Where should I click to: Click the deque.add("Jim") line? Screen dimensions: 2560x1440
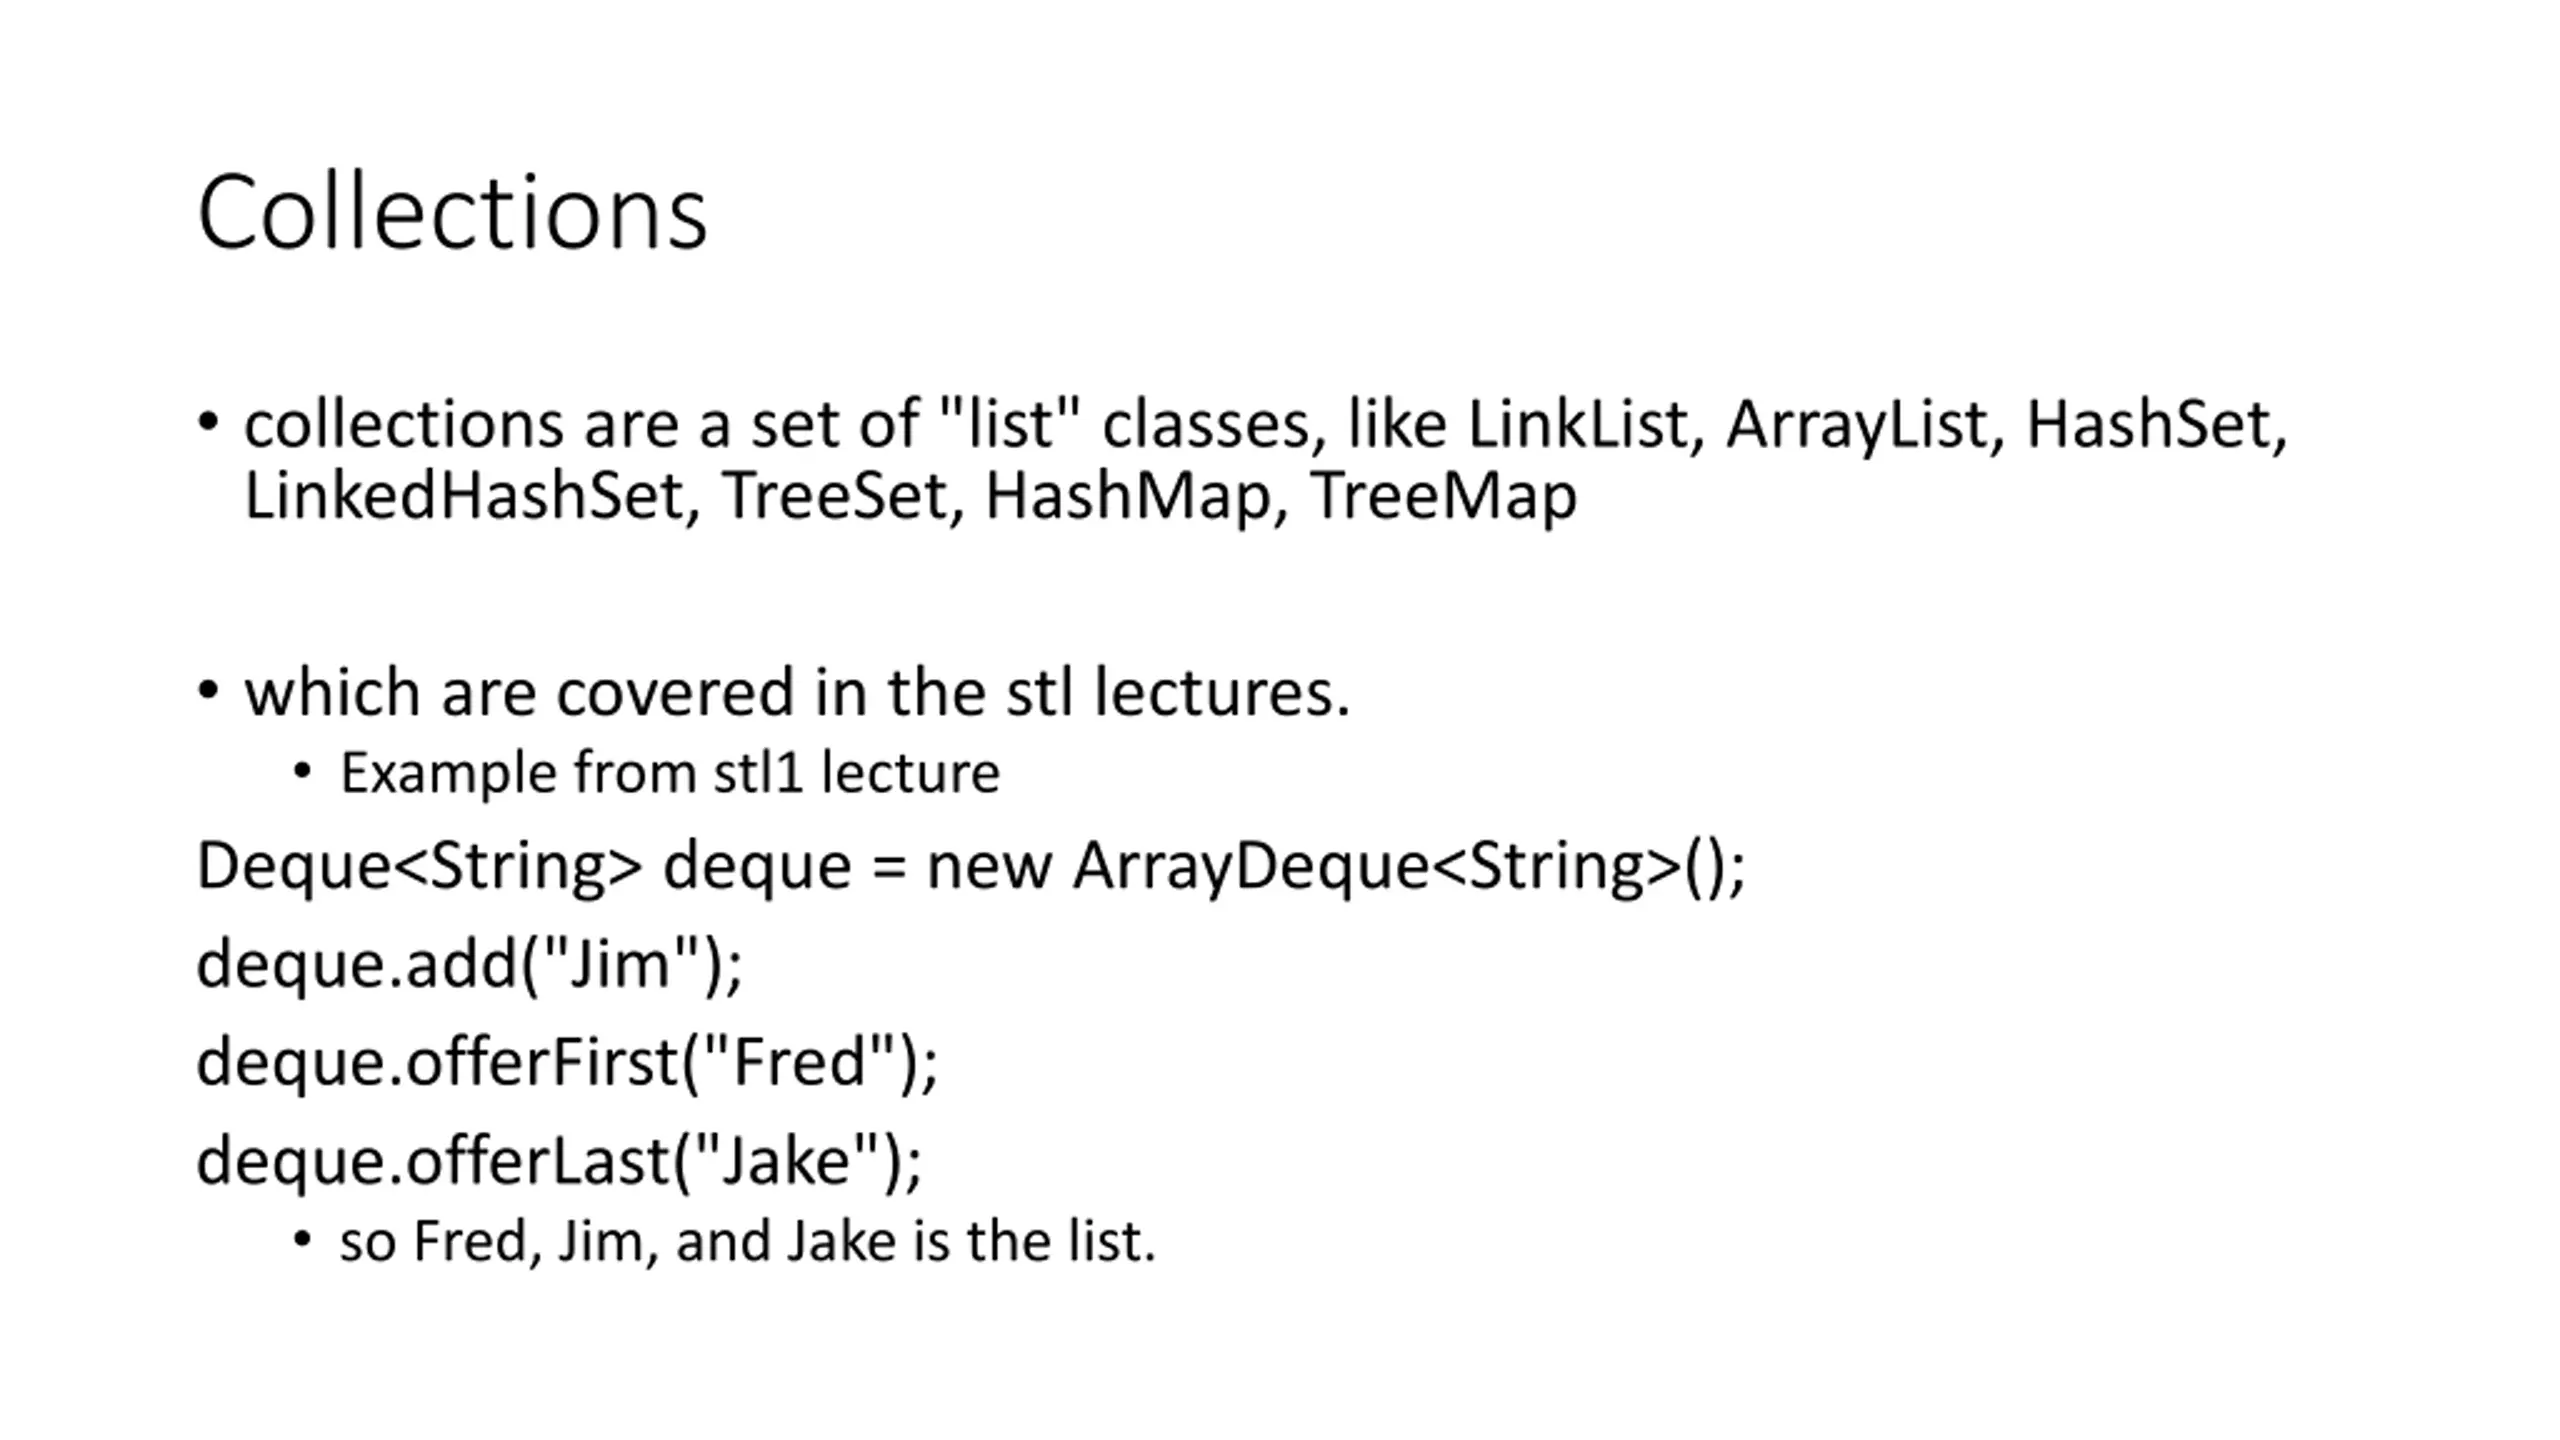(x=470, y=965)
